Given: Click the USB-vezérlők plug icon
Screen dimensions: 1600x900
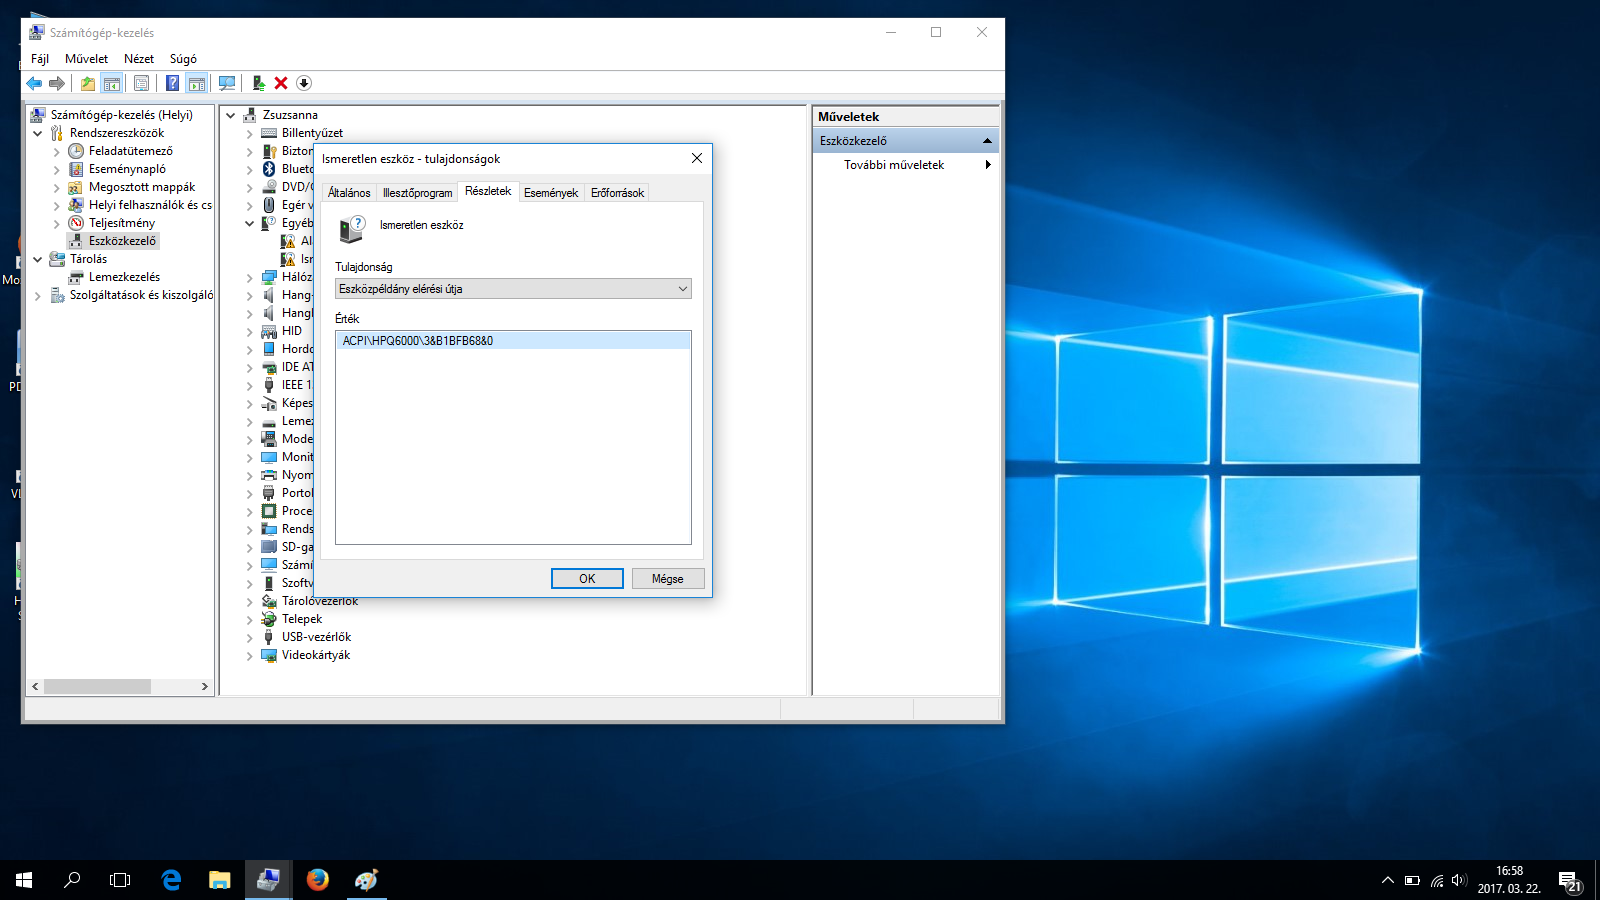Looking at the screenshot, I should [x=269, y=637].
